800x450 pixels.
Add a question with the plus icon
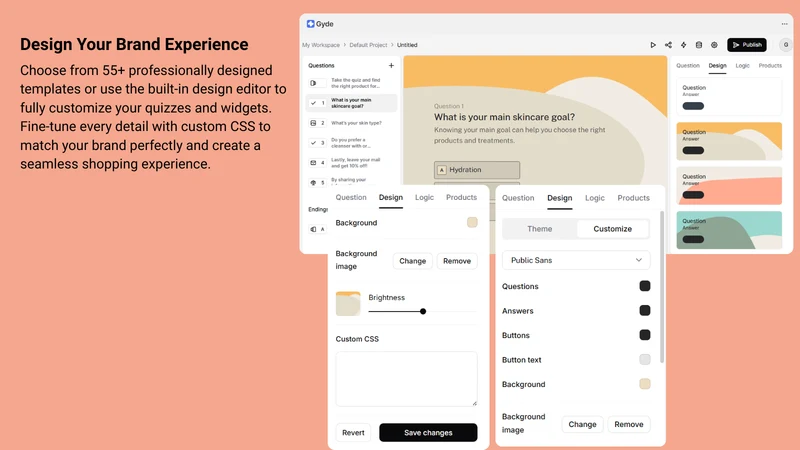pyautogui.click(x=391, y=65)
